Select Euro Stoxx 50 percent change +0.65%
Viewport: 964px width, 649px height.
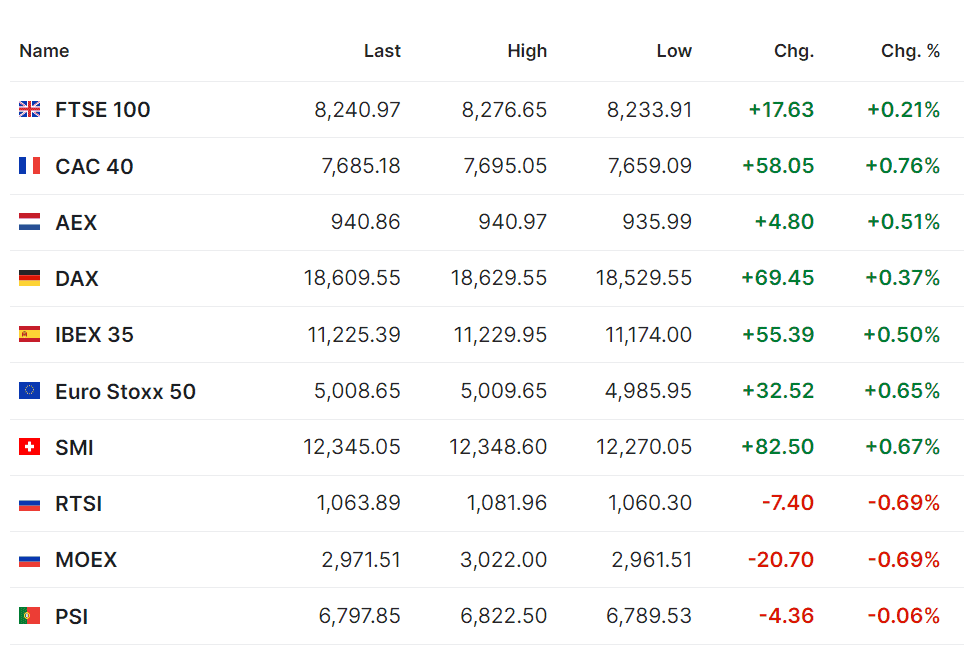click(x=903, y=391)
